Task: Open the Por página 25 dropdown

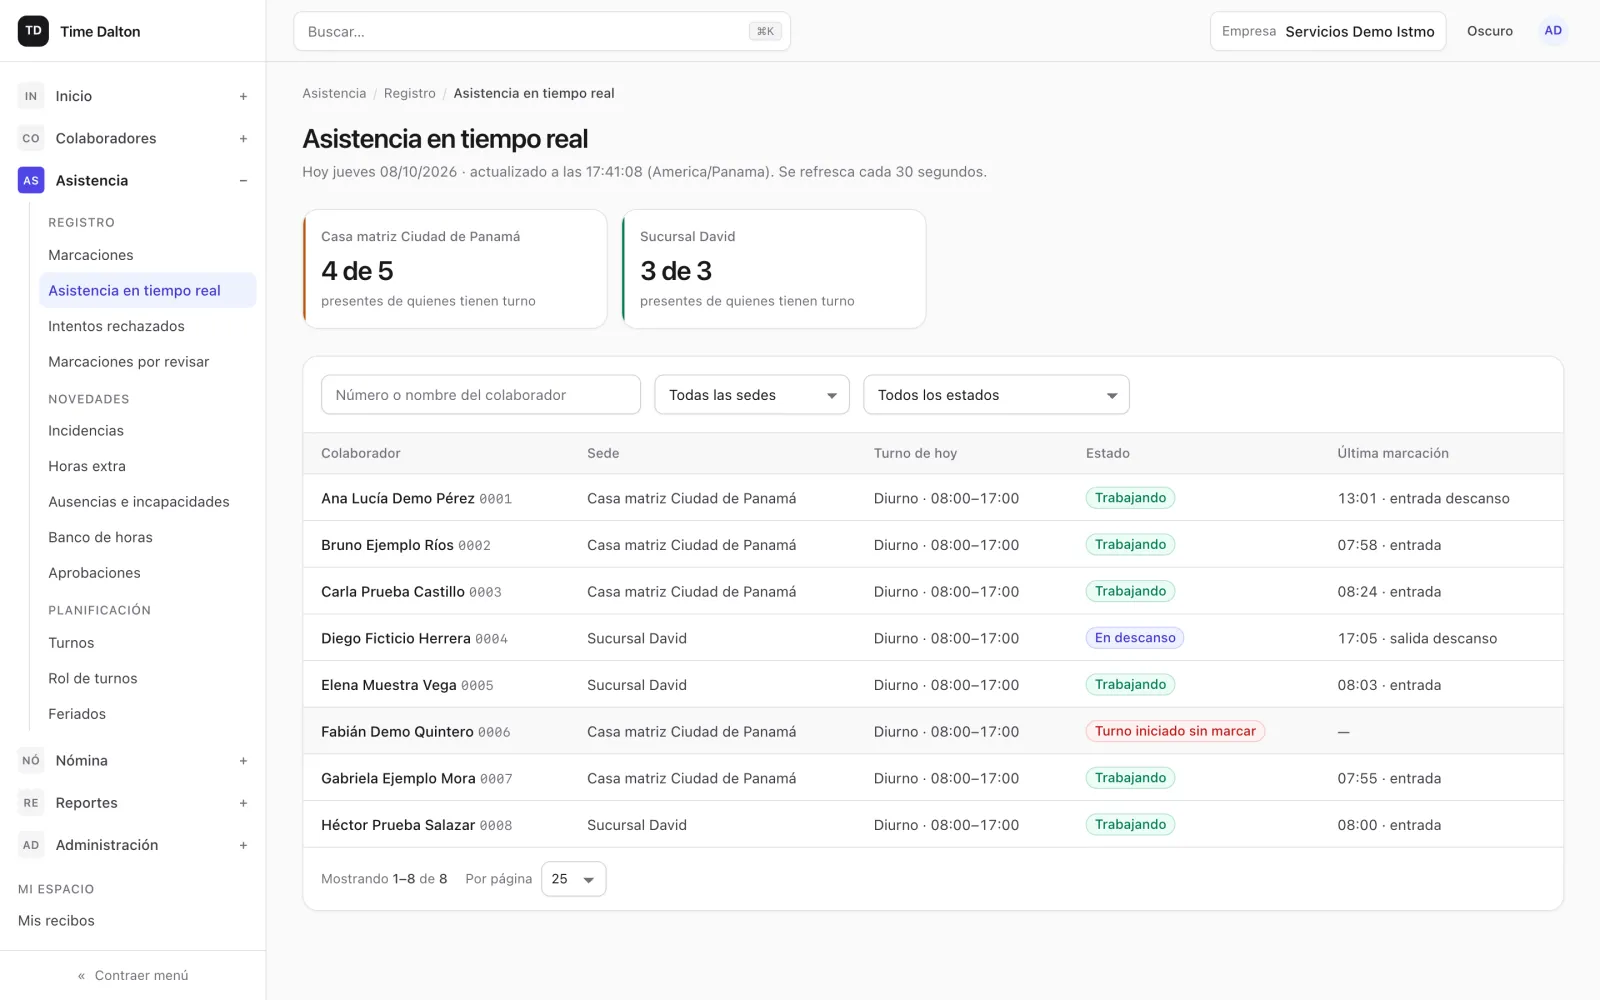Action: (573, 879)
